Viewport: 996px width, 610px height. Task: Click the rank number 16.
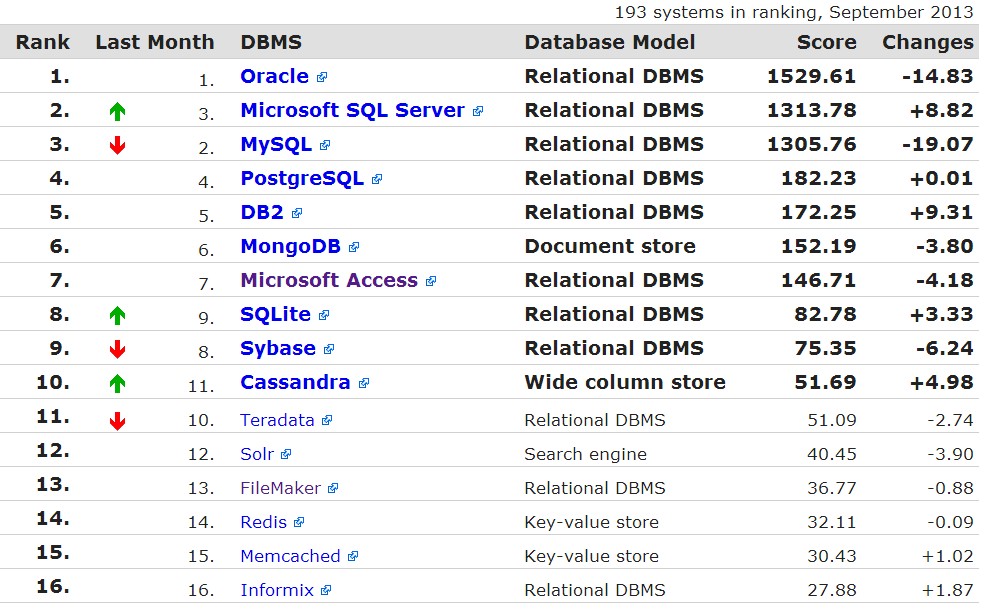click(53, 586)
